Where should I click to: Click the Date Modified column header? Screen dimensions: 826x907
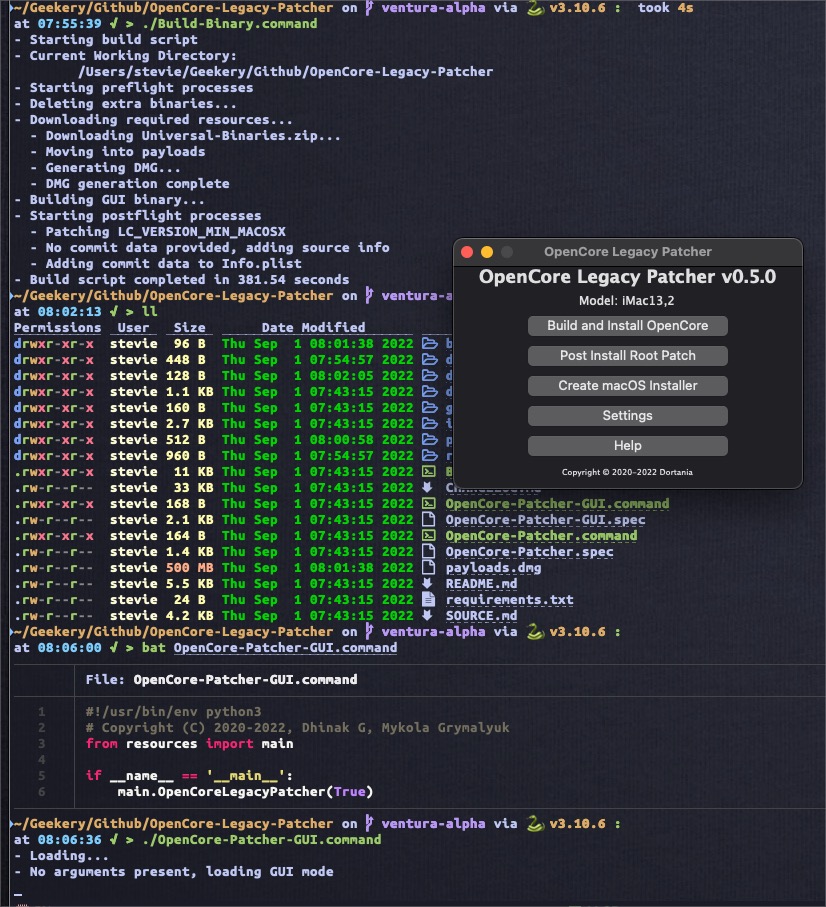click(x=313, y=328)
